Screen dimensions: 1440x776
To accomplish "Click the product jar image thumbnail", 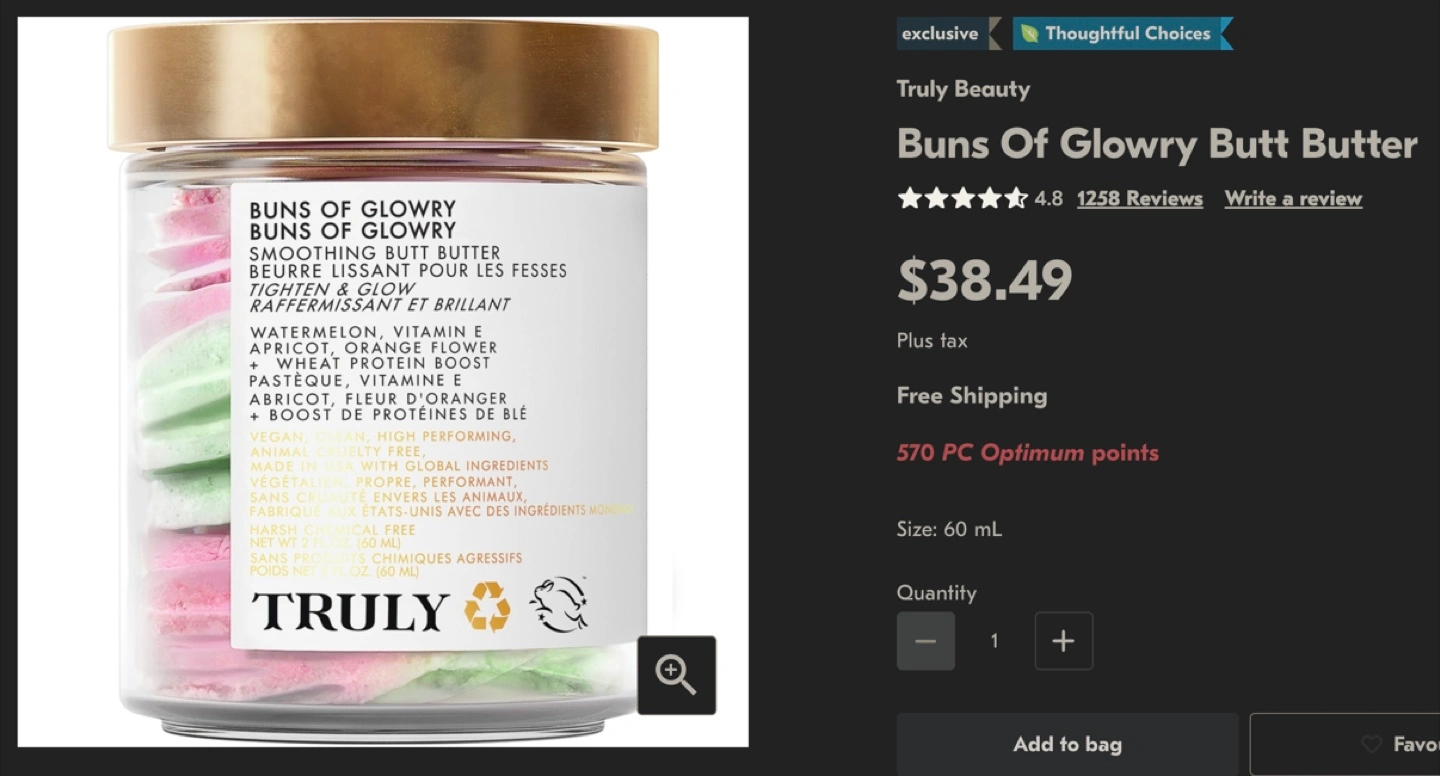I will [383, 382].
